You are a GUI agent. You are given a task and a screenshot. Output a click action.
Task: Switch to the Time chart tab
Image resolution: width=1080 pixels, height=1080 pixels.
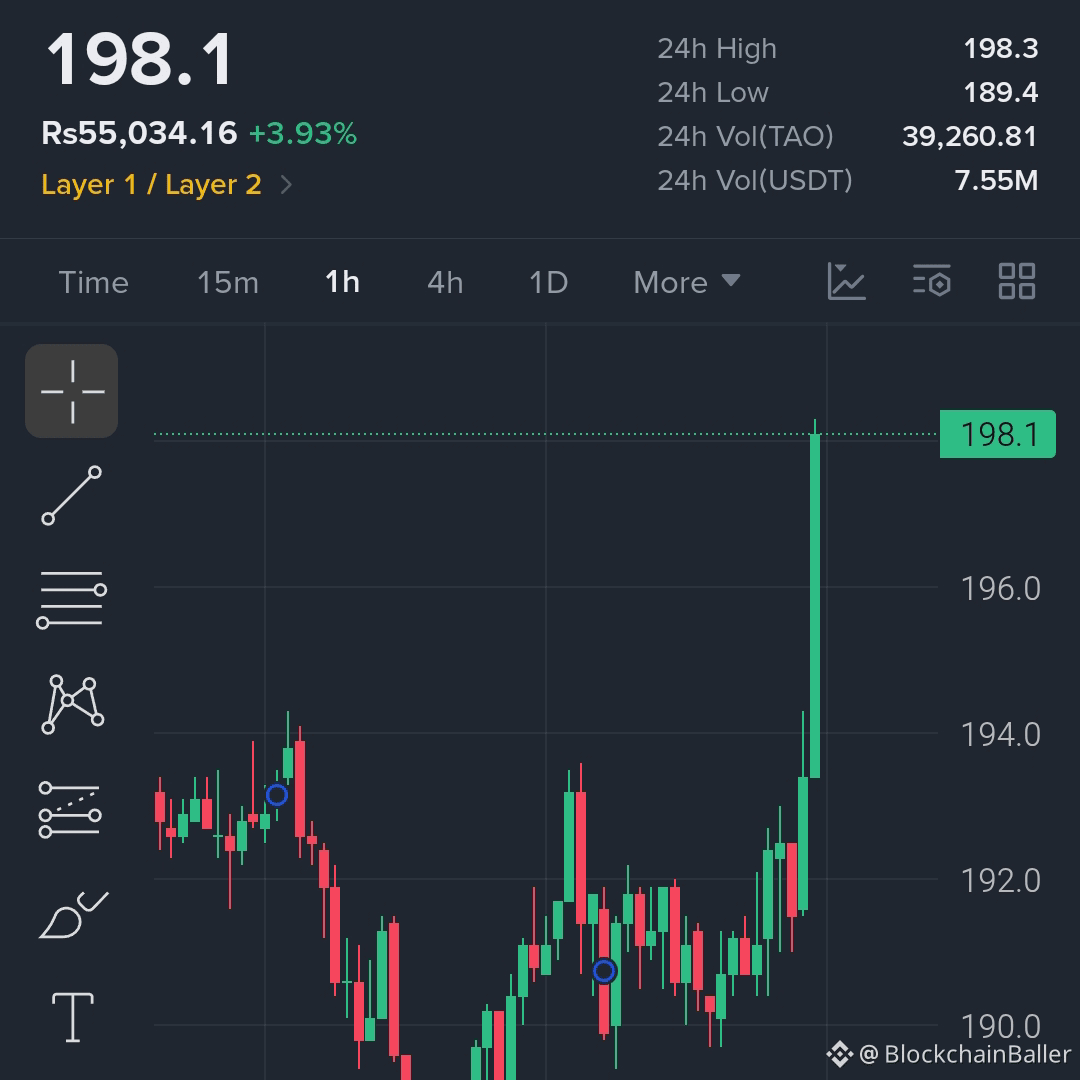tap(94, 282)
